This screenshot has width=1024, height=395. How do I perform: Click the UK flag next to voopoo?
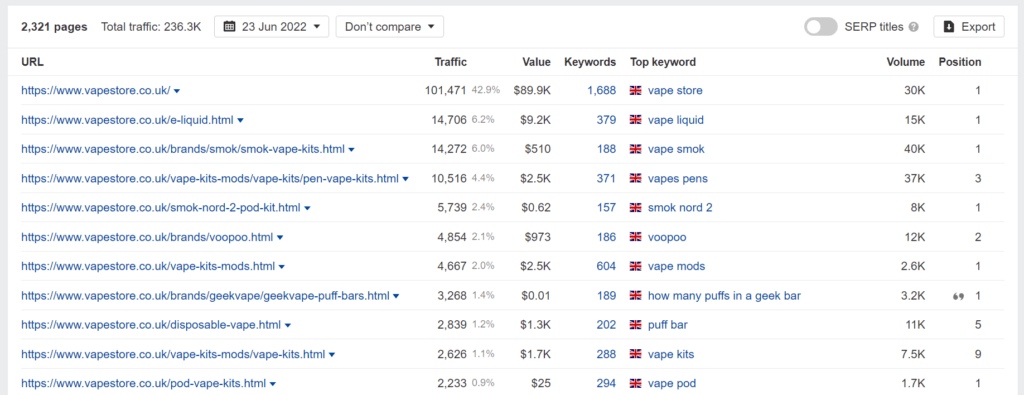pyautogui.click(x=635, y=238)
